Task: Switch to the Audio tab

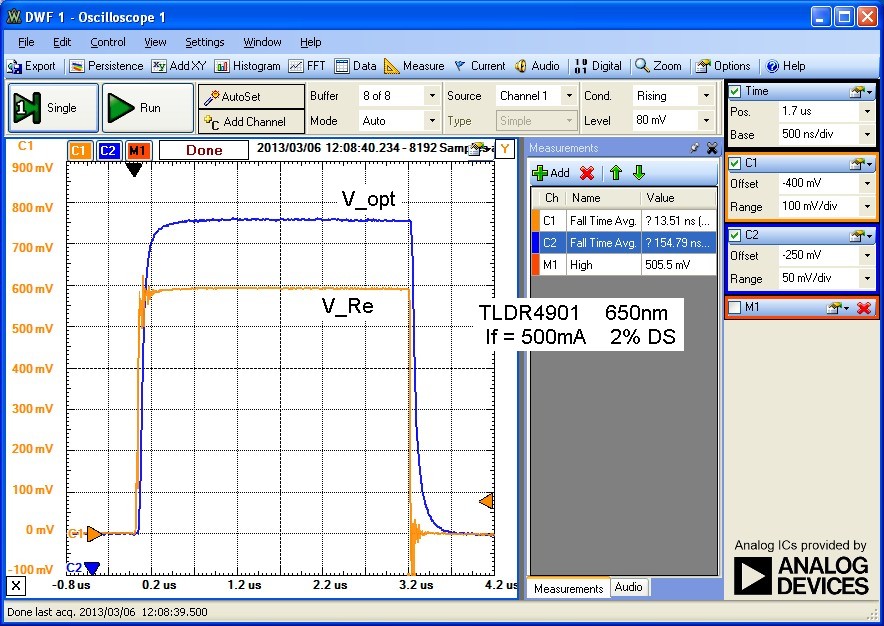Action: 629,587
